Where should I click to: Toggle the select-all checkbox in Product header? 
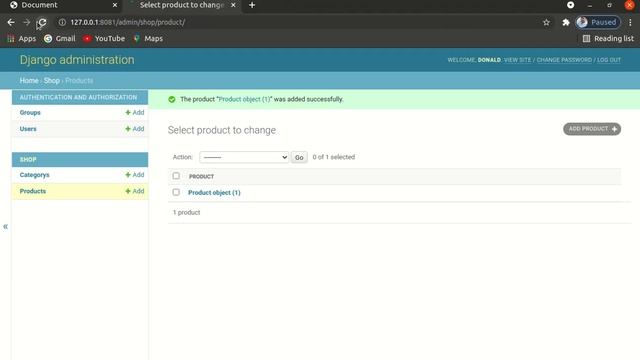pos(176,176)
